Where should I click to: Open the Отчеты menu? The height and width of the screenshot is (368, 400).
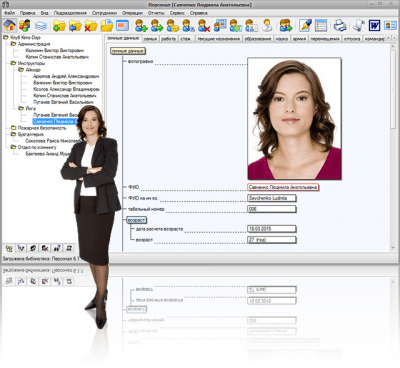156,13
